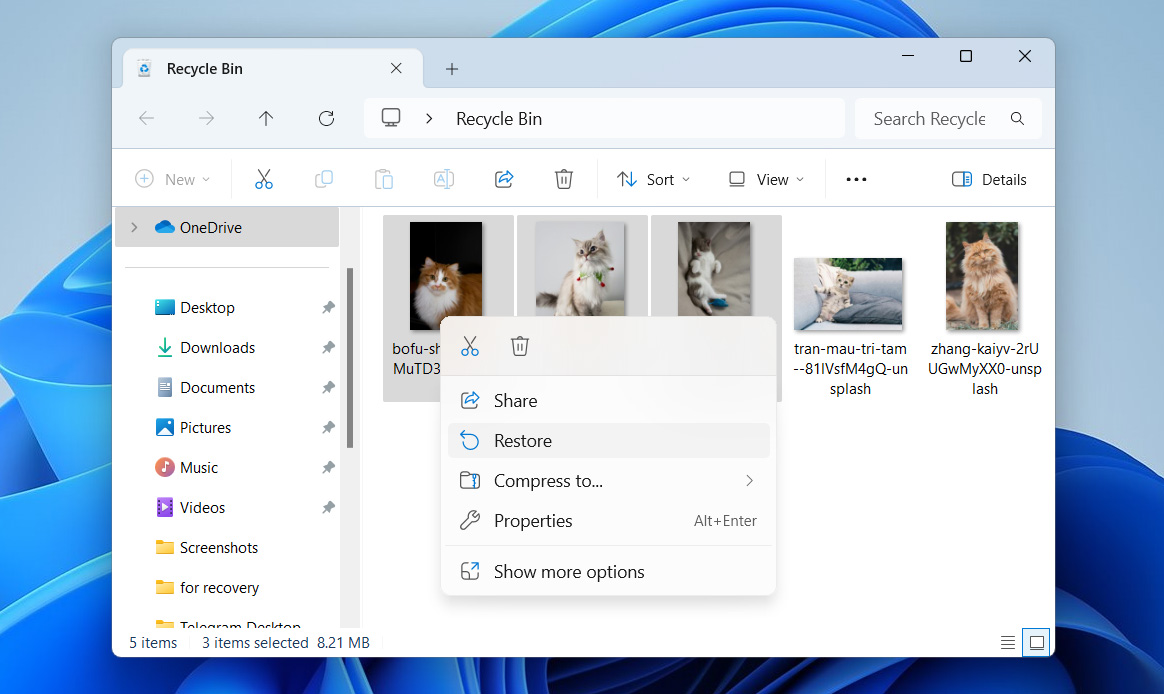Image resolution: width=1164 pixels, height=694 pixels.
Task: Click the Delete trash in the context menu
Action: [x=520, y=346]
